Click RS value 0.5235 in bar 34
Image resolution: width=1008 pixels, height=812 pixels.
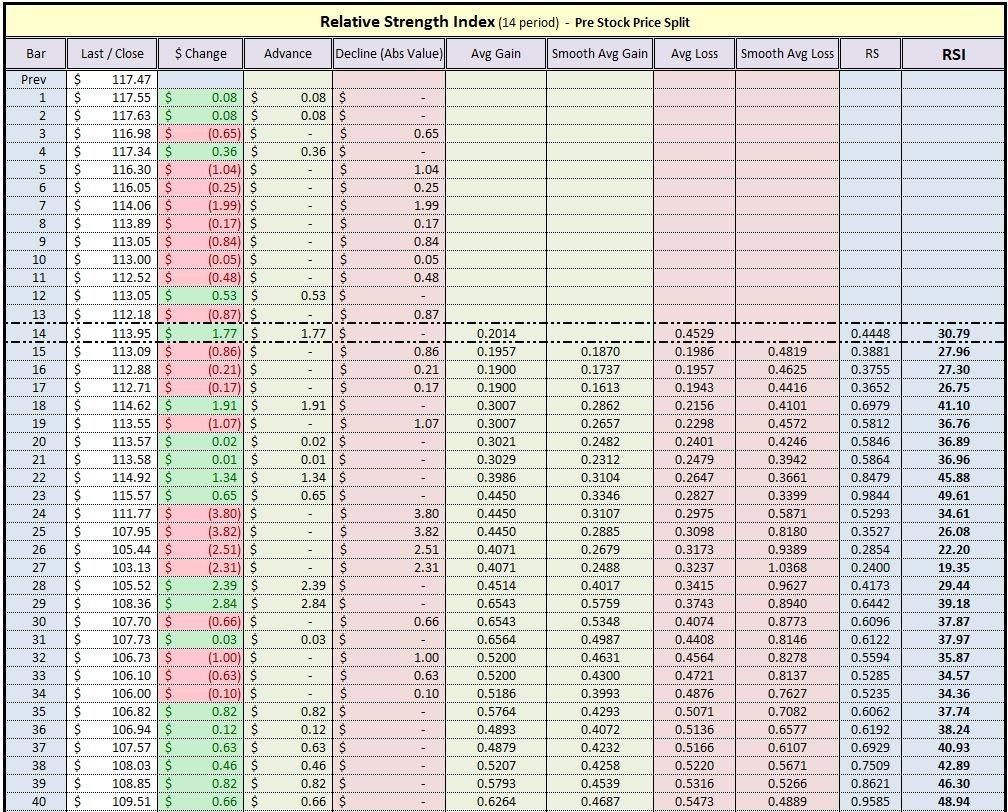coord(871,694)
